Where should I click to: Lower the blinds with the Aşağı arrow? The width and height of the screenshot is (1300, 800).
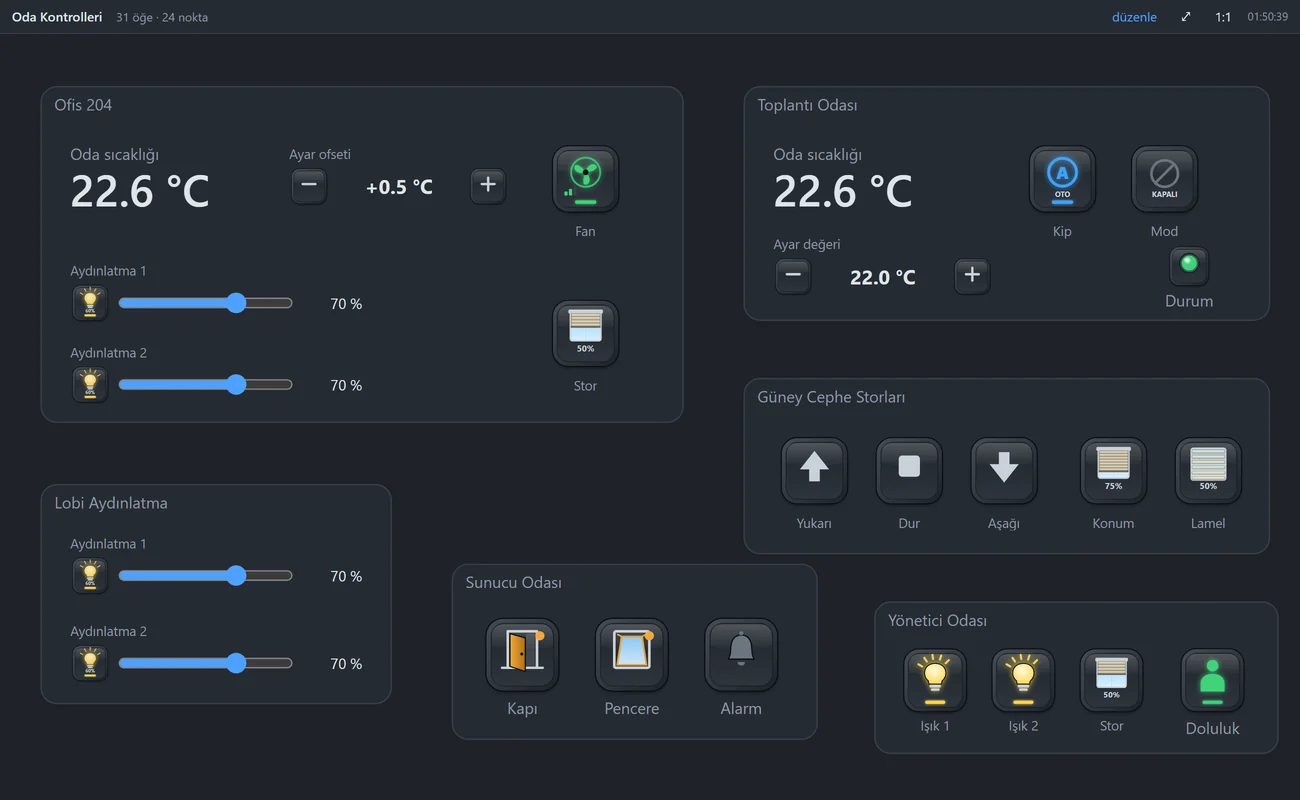point(1004,471)
